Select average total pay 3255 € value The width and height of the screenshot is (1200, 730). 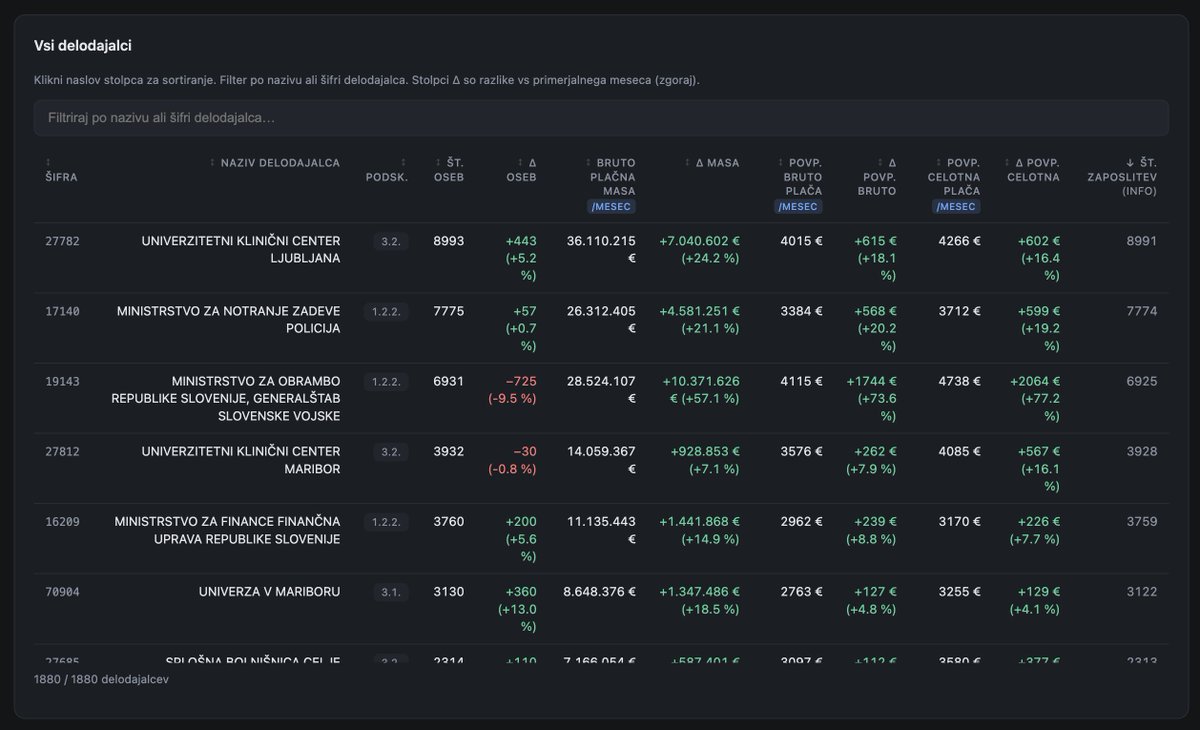coord(960,591)
